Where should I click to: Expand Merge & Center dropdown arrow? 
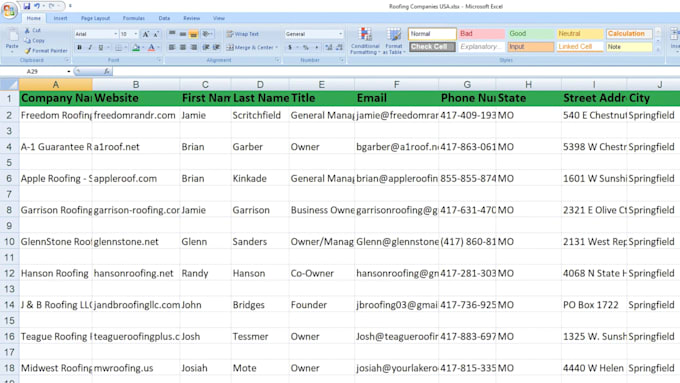tap(277, 47)
